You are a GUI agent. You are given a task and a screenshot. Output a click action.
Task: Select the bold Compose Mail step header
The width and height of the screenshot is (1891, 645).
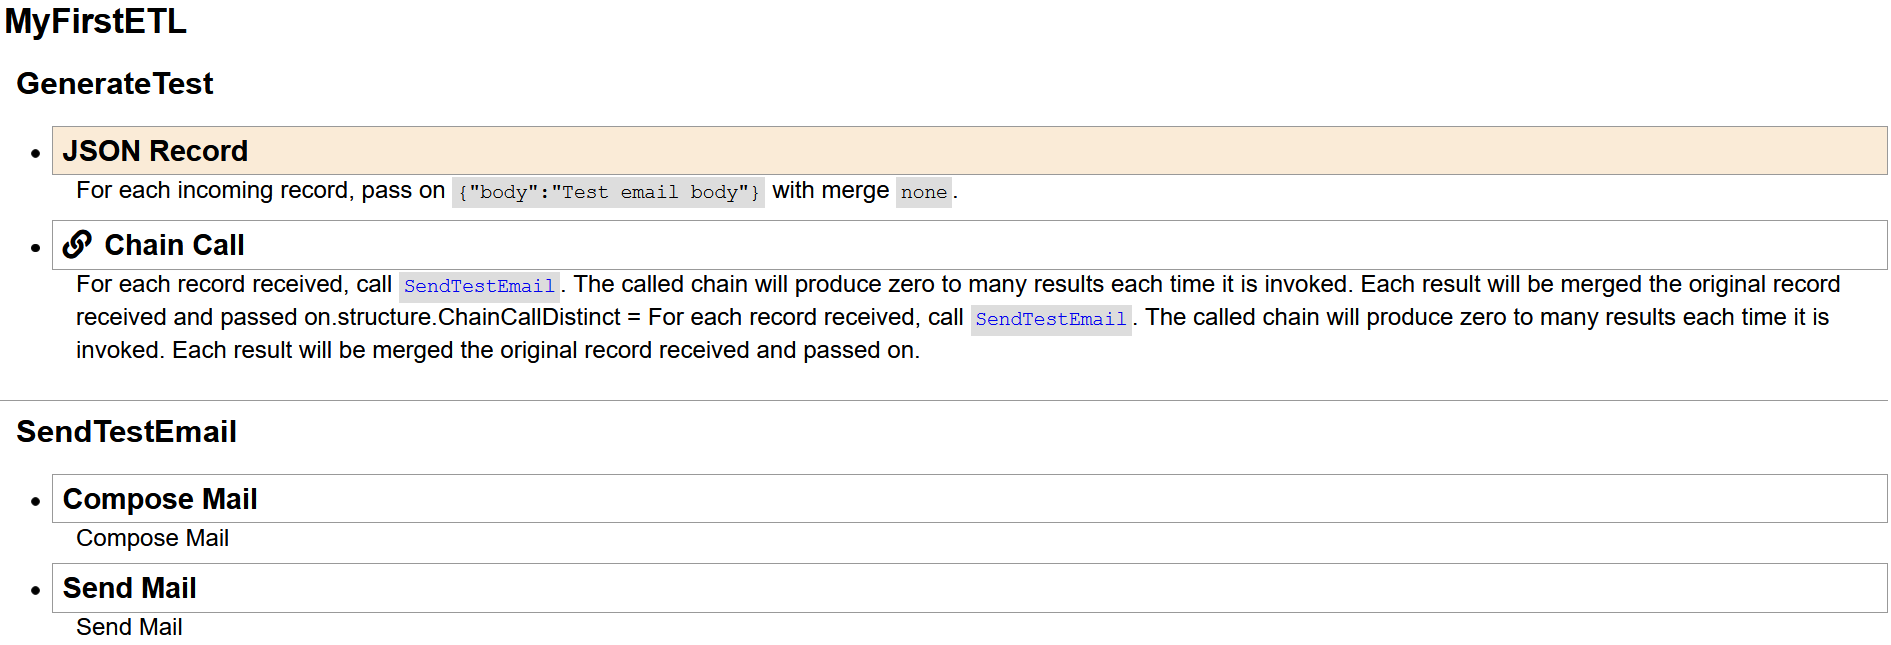160,499
